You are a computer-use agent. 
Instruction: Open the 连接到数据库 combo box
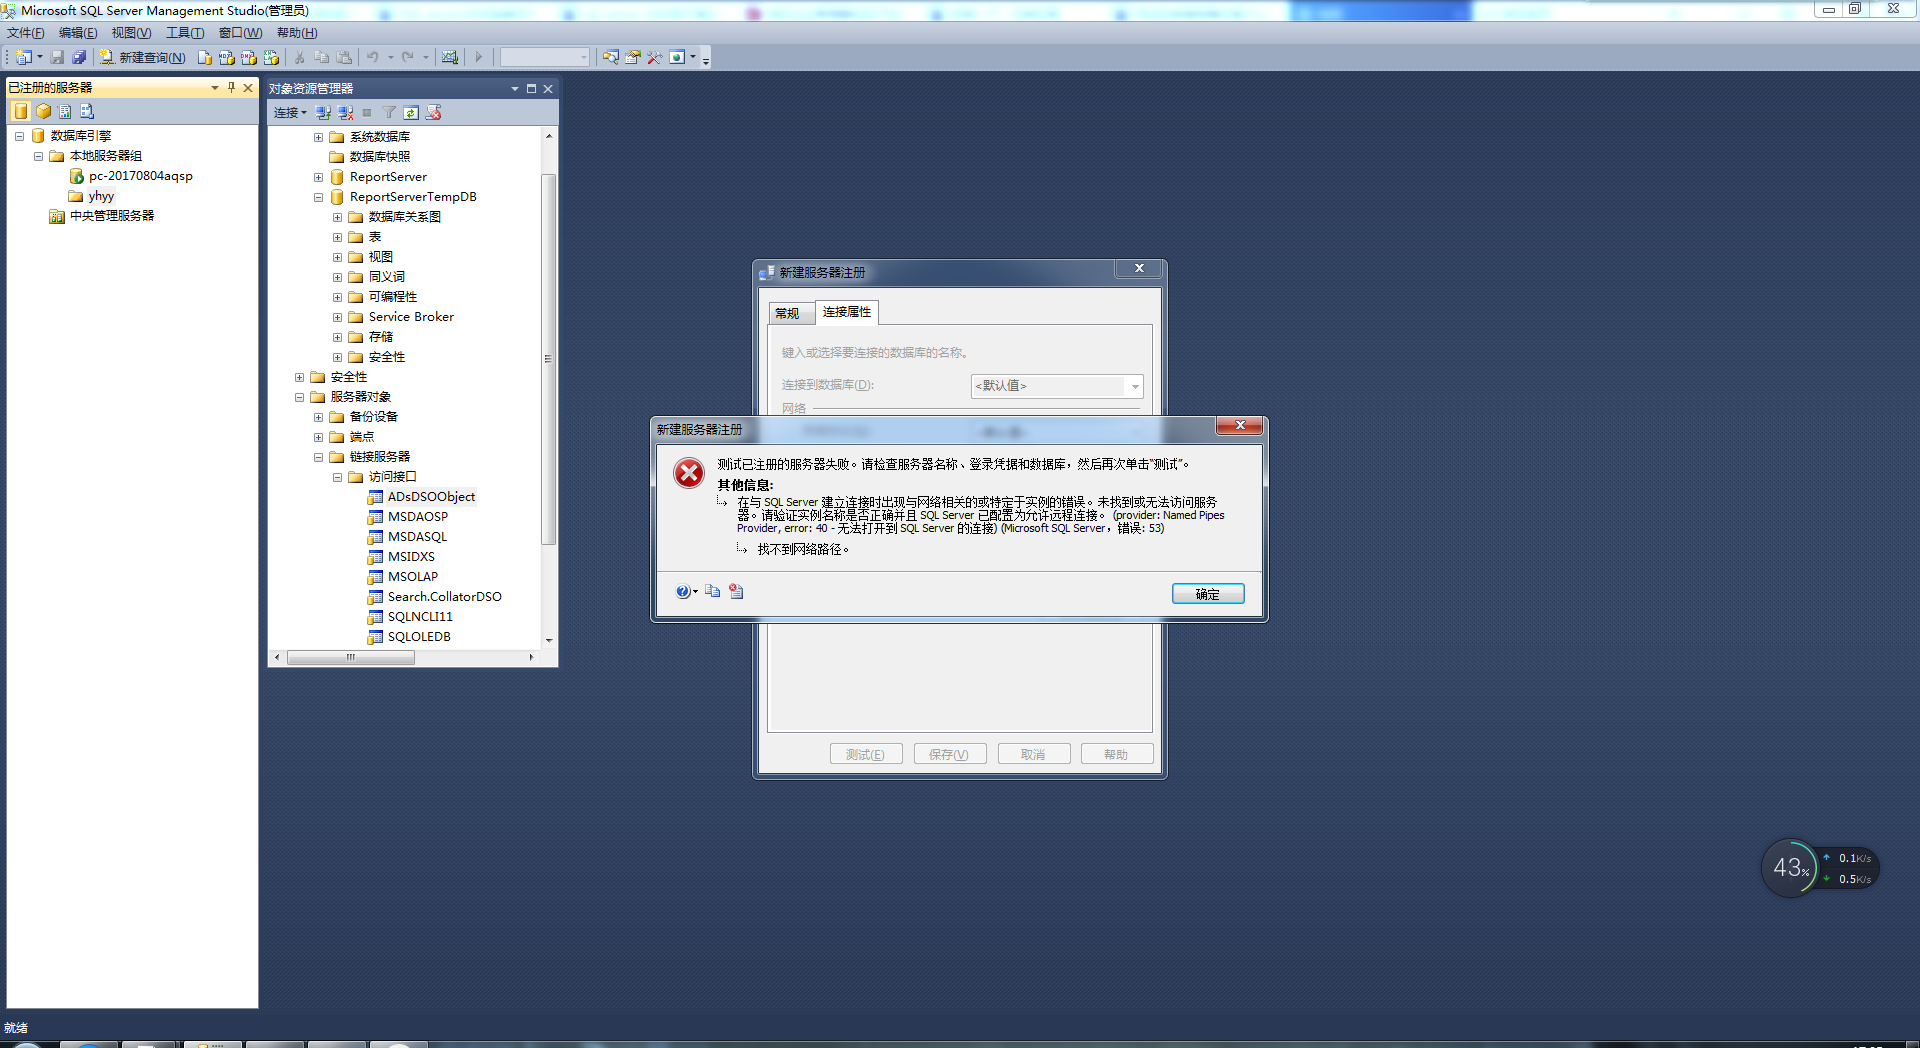point(1056,386)
